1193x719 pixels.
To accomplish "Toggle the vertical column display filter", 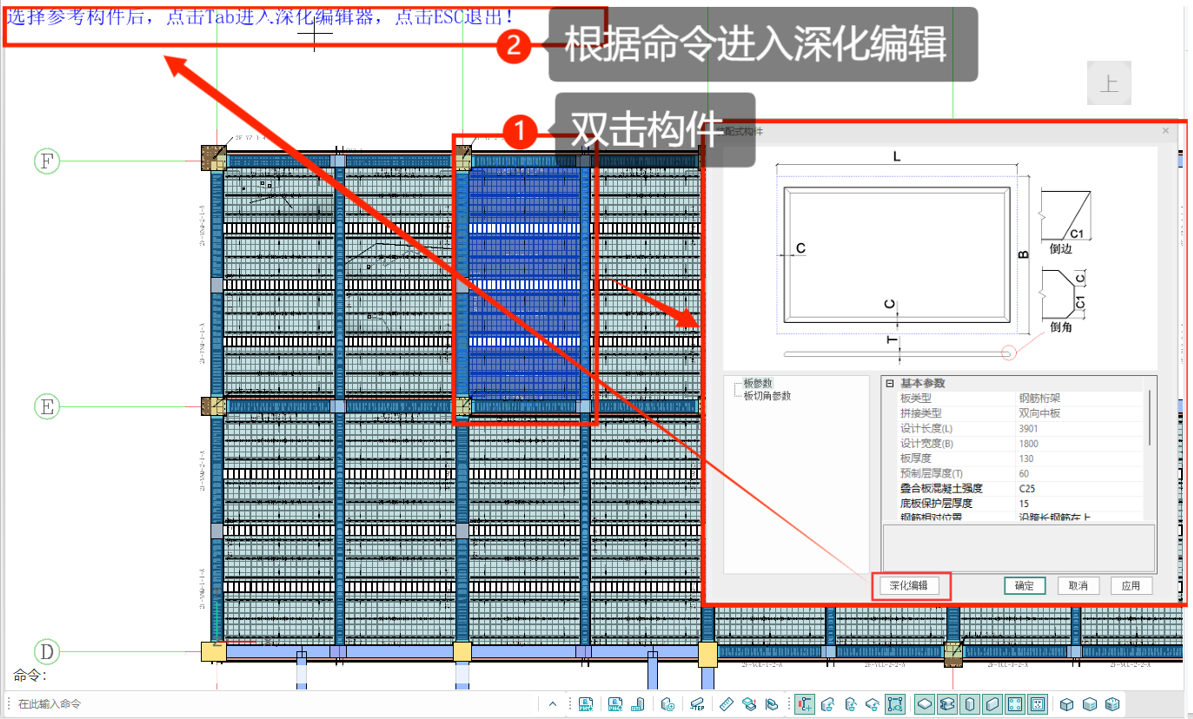I will coord(970,705).
